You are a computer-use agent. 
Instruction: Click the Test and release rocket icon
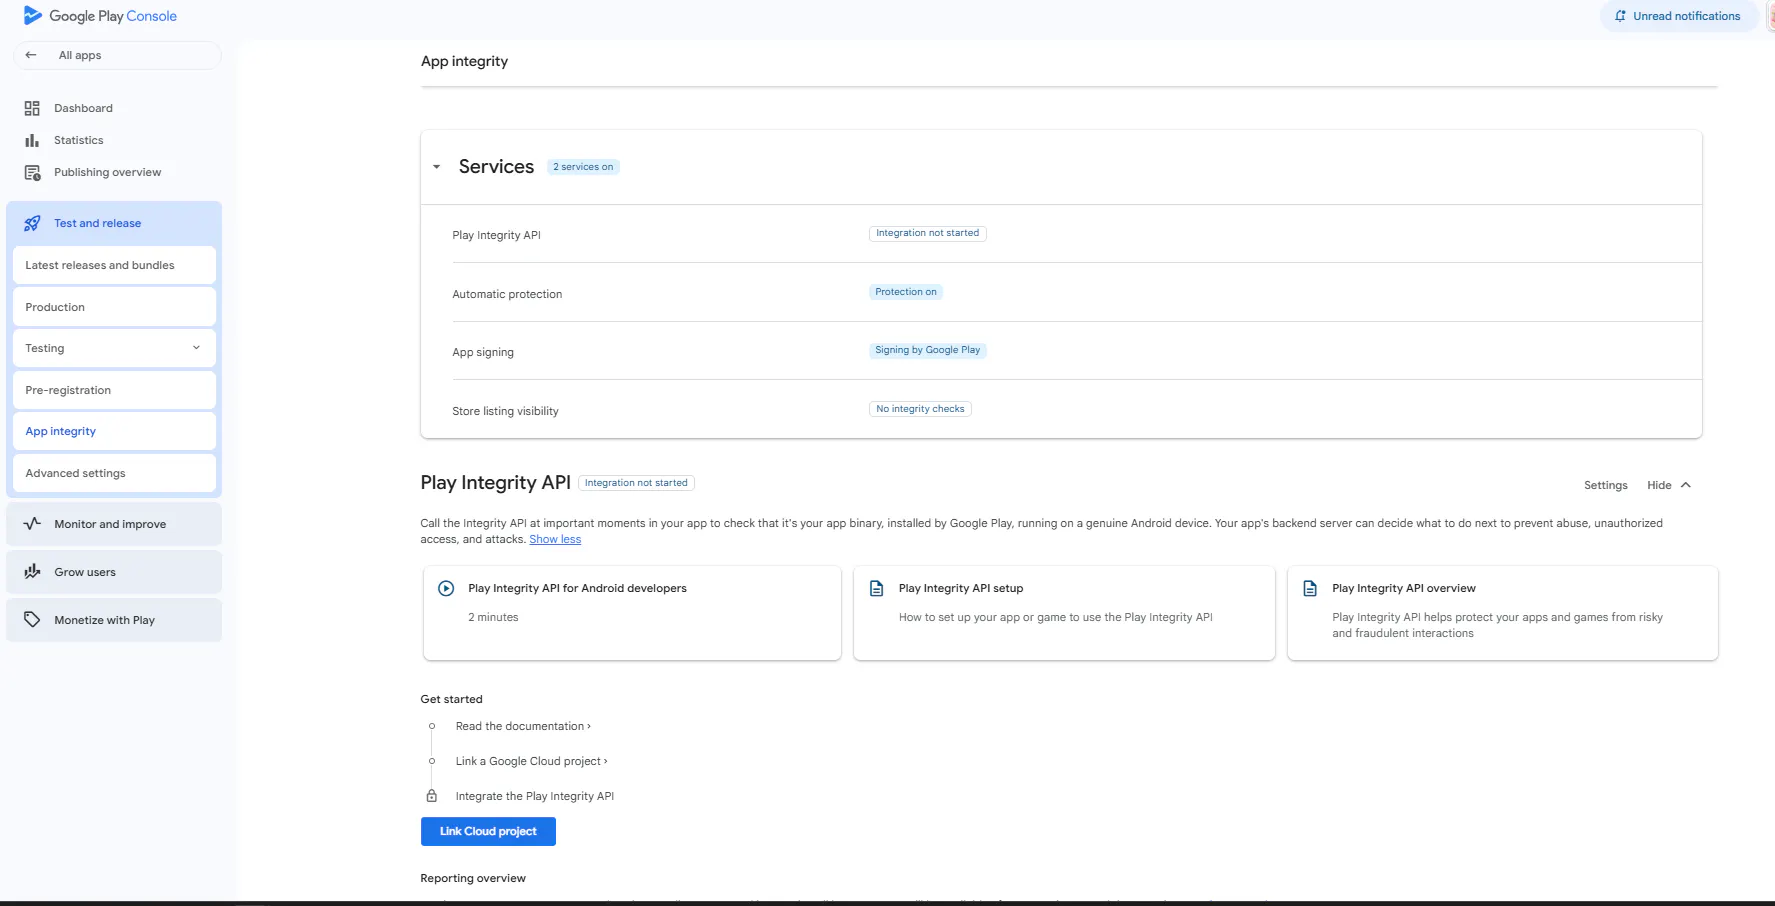pos(32,223)
